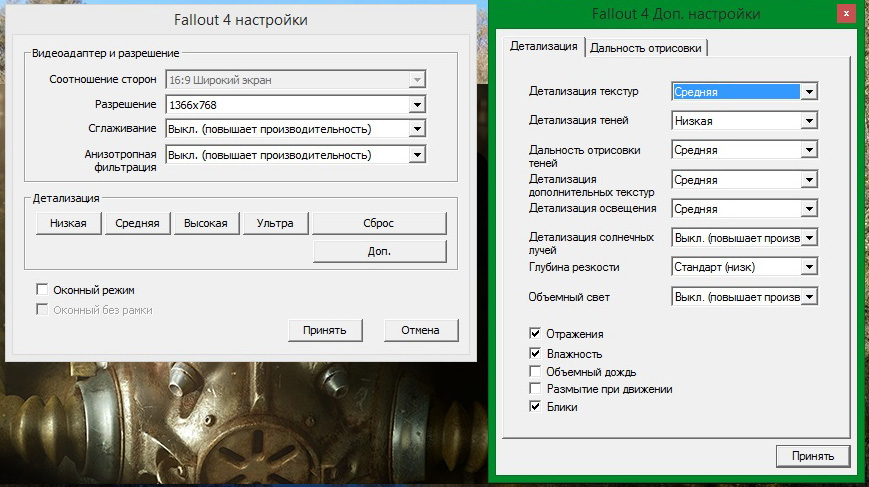Viewport: 869px width, 487px height.
Task: Expand the Разрешение 1366x768 dropdown
Action: pos(295,104)
